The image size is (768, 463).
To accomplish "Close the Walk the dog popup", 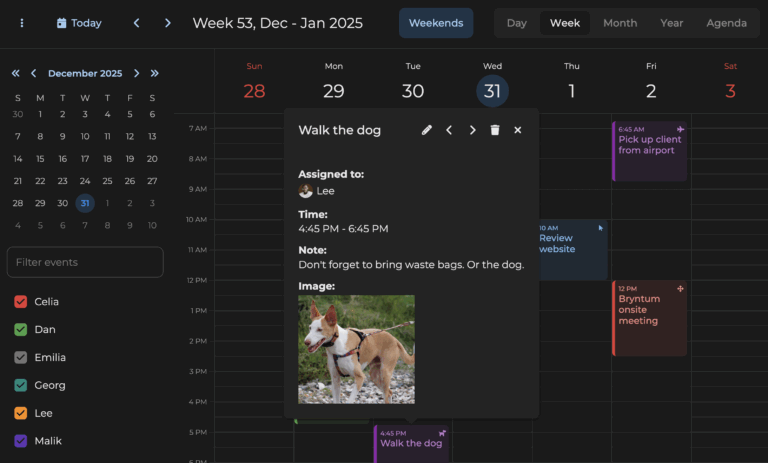I will tap(518, 130).
